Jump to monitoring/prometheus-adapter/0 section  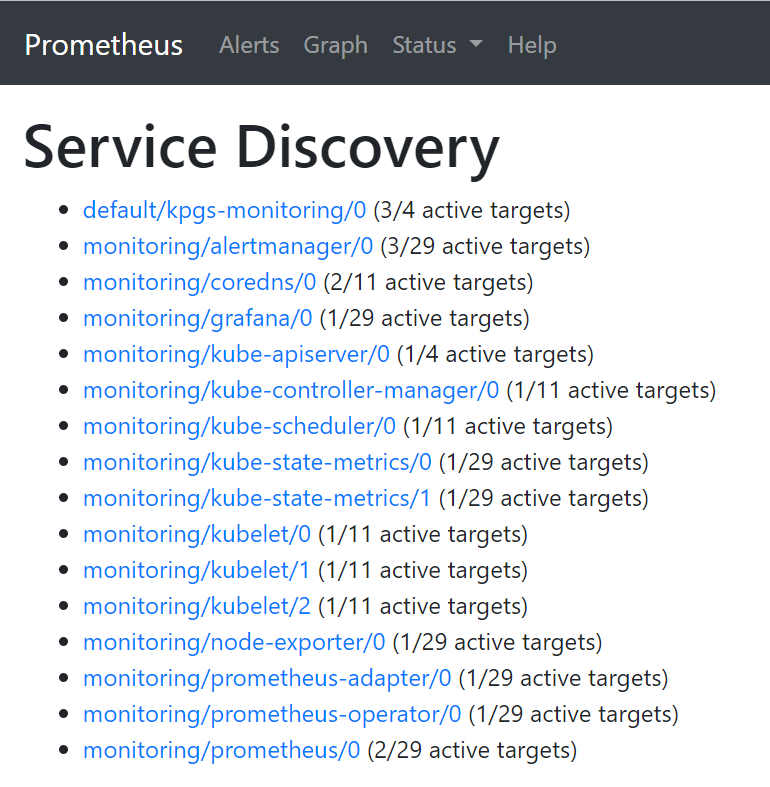[267, 679]
